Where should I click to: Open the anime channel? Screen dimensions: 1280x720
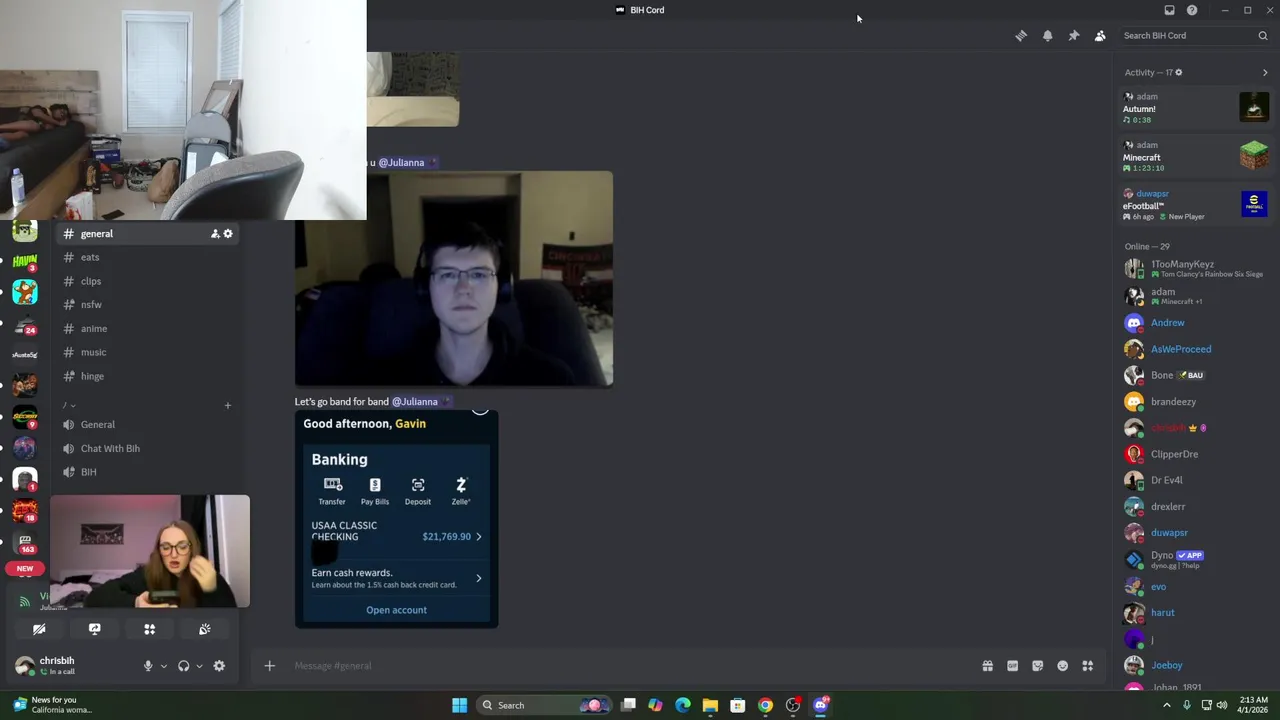(147, 329)
